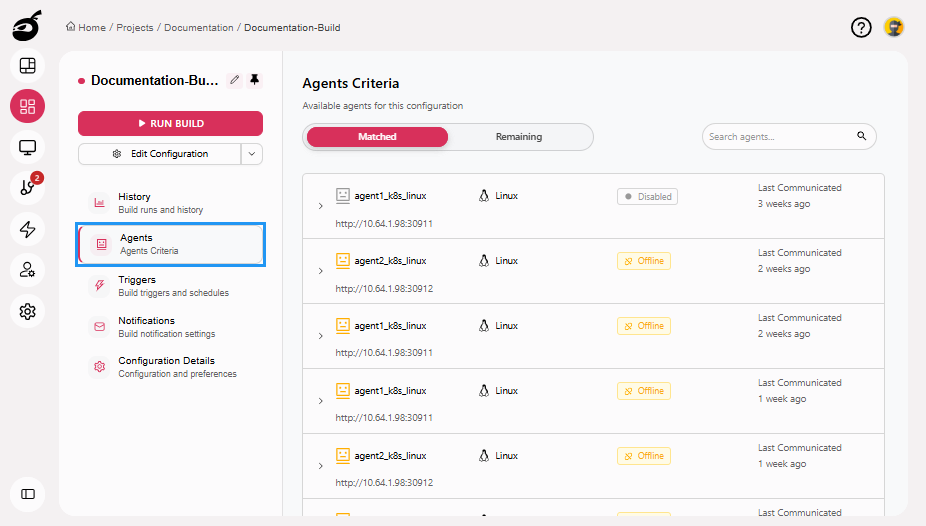Open the Triggers menu item

click(170, 286)
